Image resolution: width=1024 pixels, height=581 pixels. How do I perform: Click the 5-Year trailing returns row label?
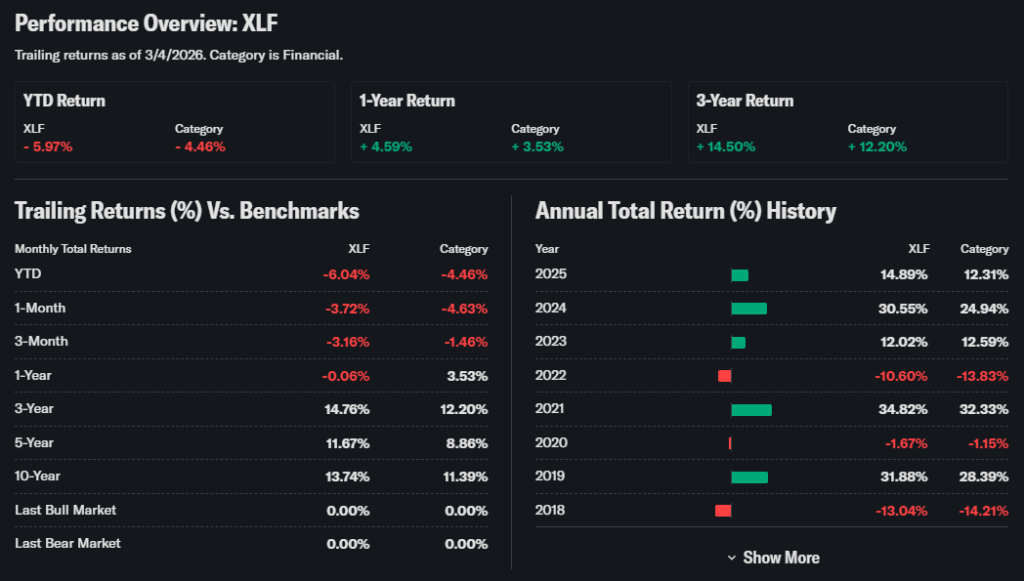coord(33,443)
